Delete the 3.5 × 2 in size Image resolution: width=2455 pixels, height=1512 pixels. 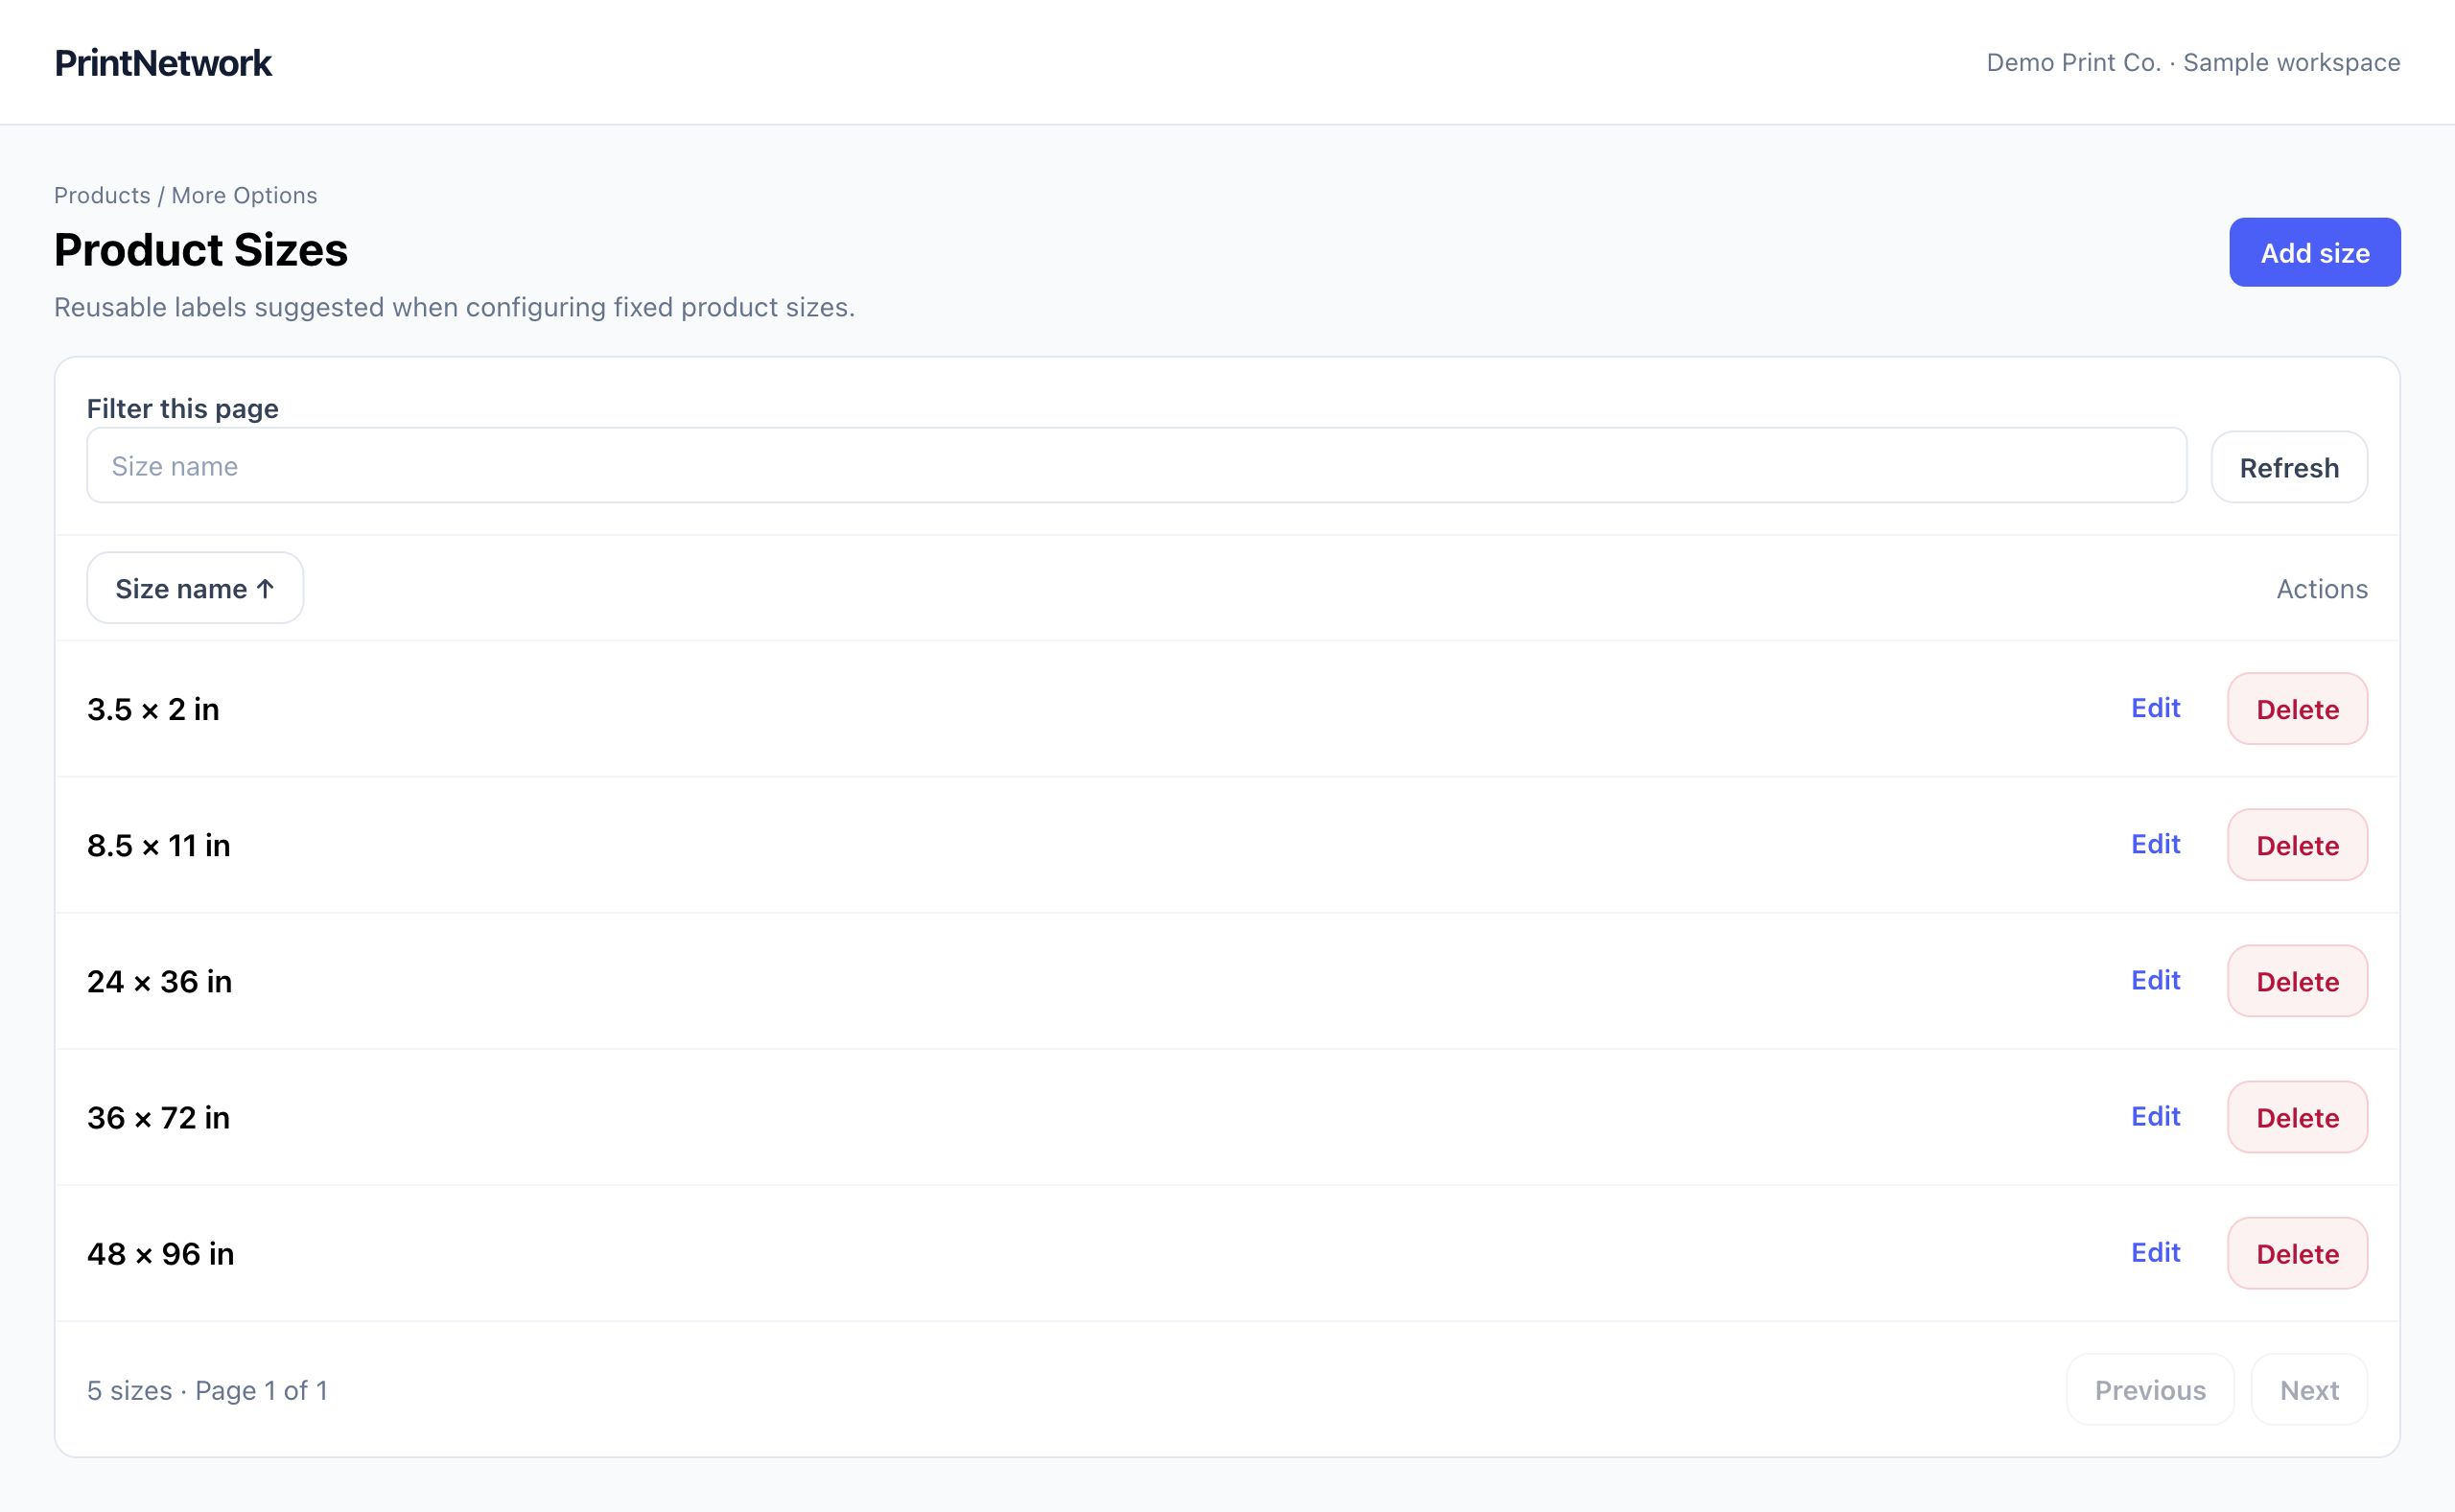coord(2297,709)
